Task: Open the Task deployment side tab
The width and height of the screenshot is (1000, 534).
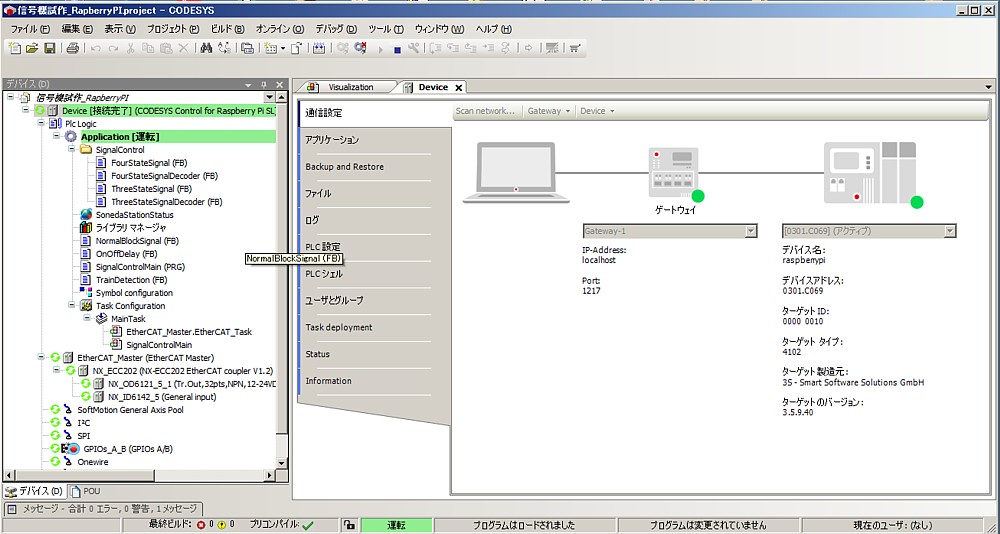Action: point(339,327)
